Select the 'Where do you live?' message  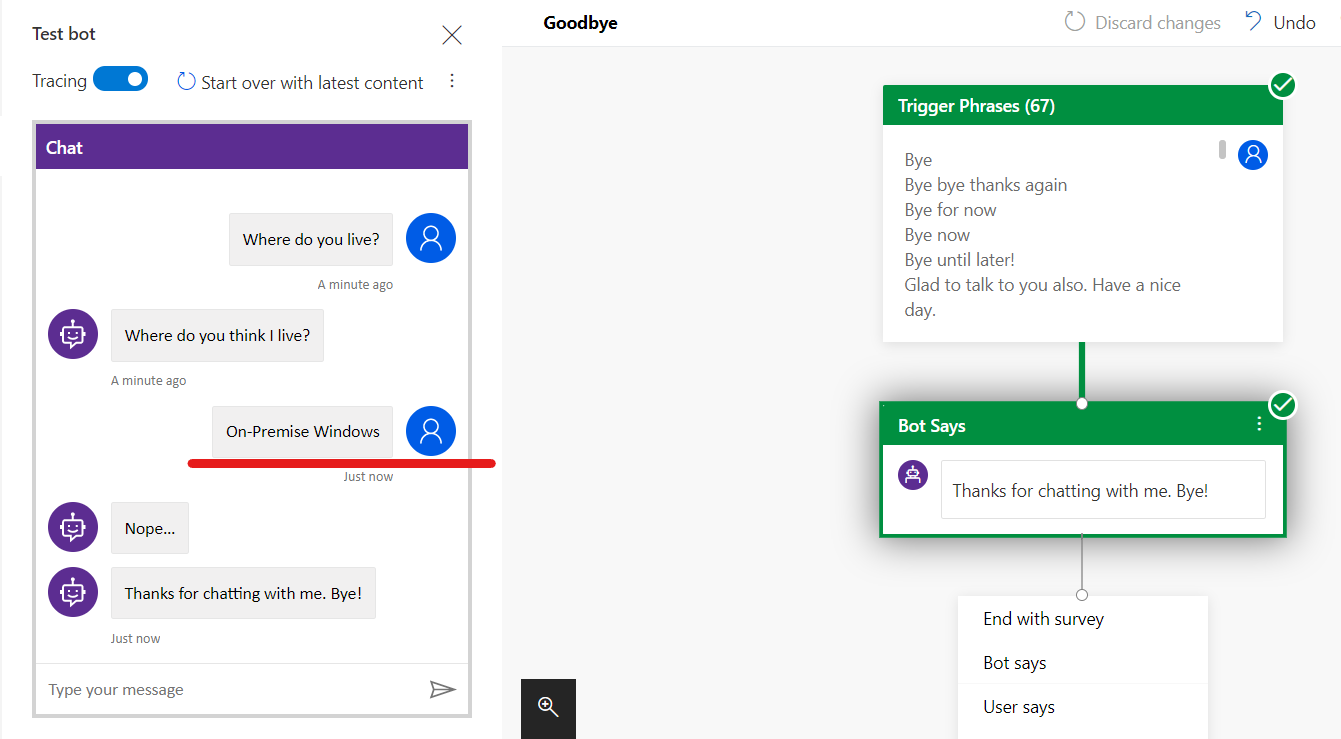311,240
